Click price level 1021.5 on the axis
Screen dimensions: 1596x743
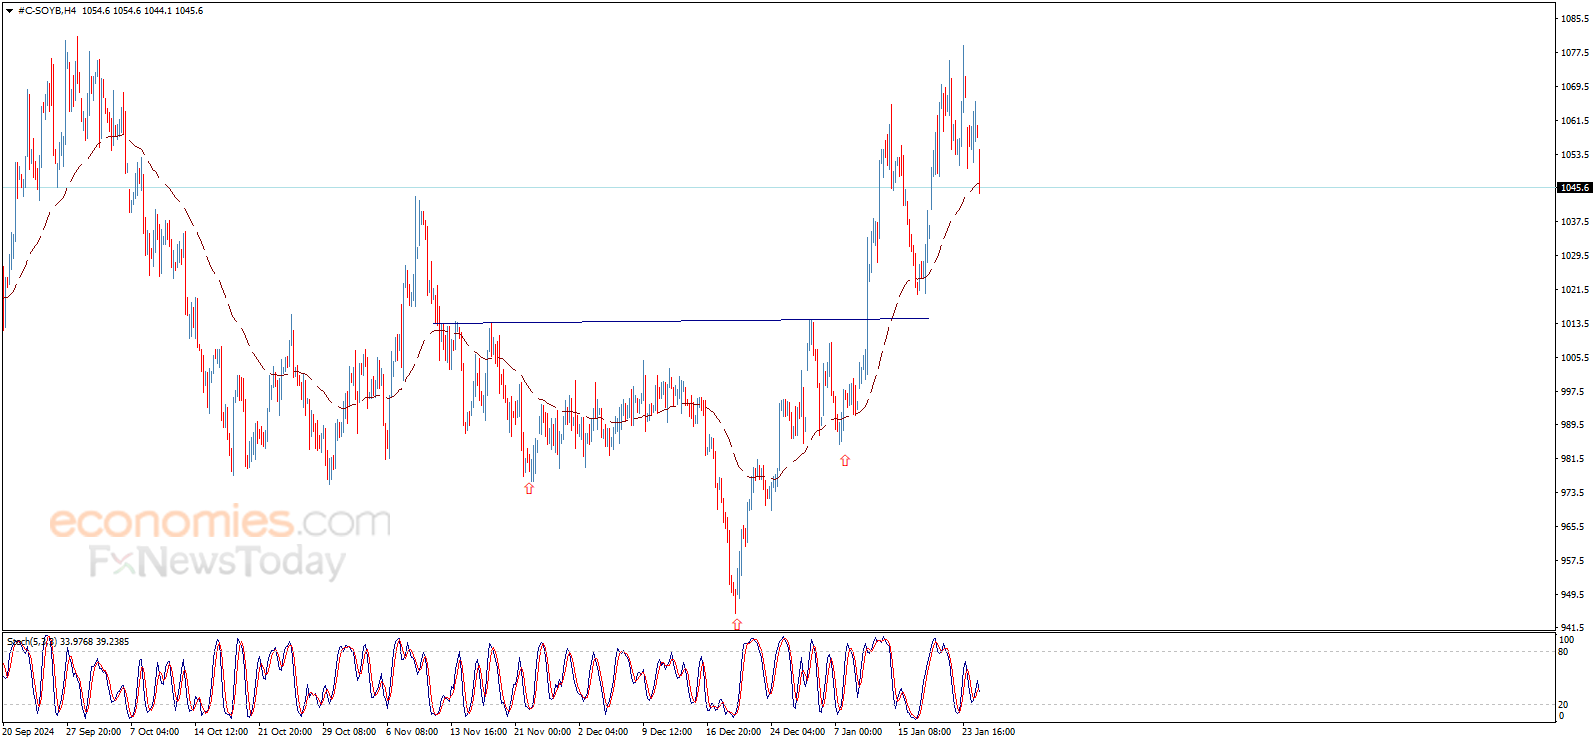(x=1575, y=290)
